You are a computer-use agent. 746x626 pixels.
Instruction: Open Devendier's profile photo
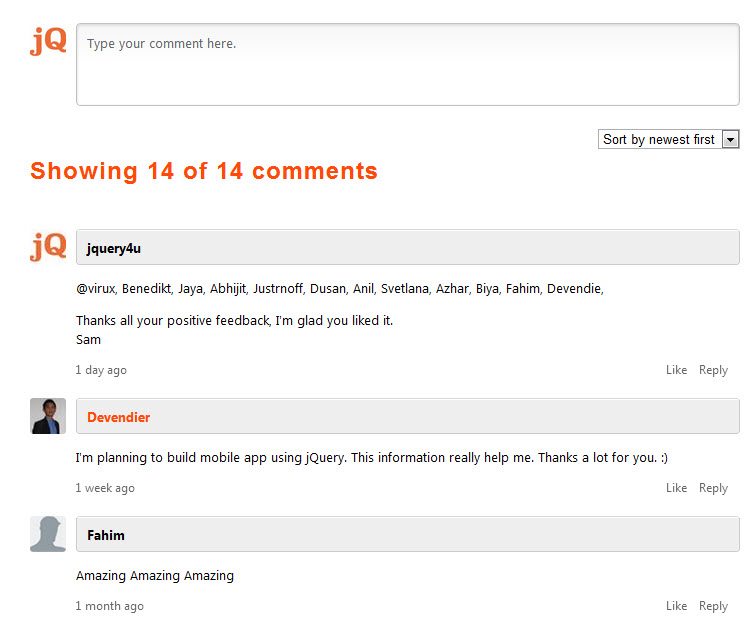pos(48,416)
